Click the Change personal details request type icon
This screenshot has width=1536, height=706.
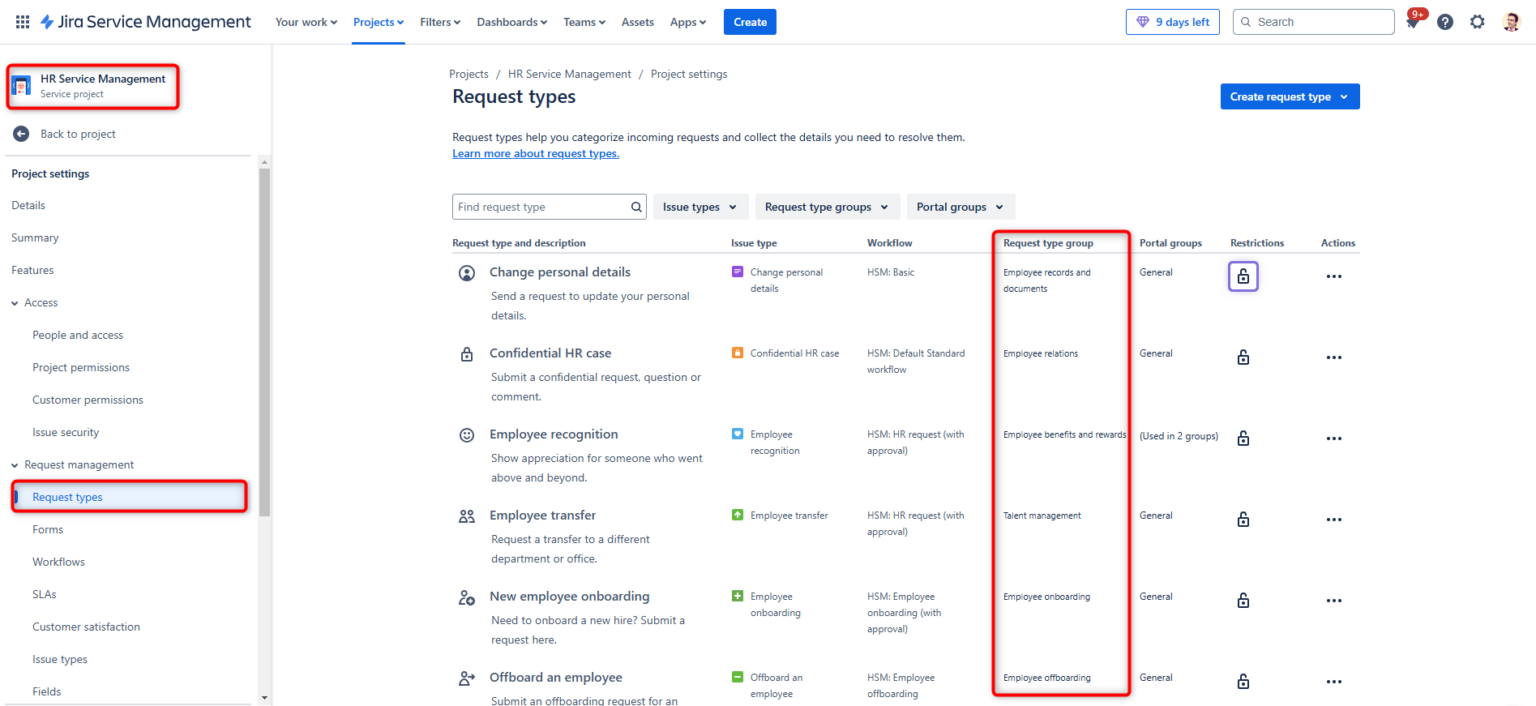coord(466,272)
